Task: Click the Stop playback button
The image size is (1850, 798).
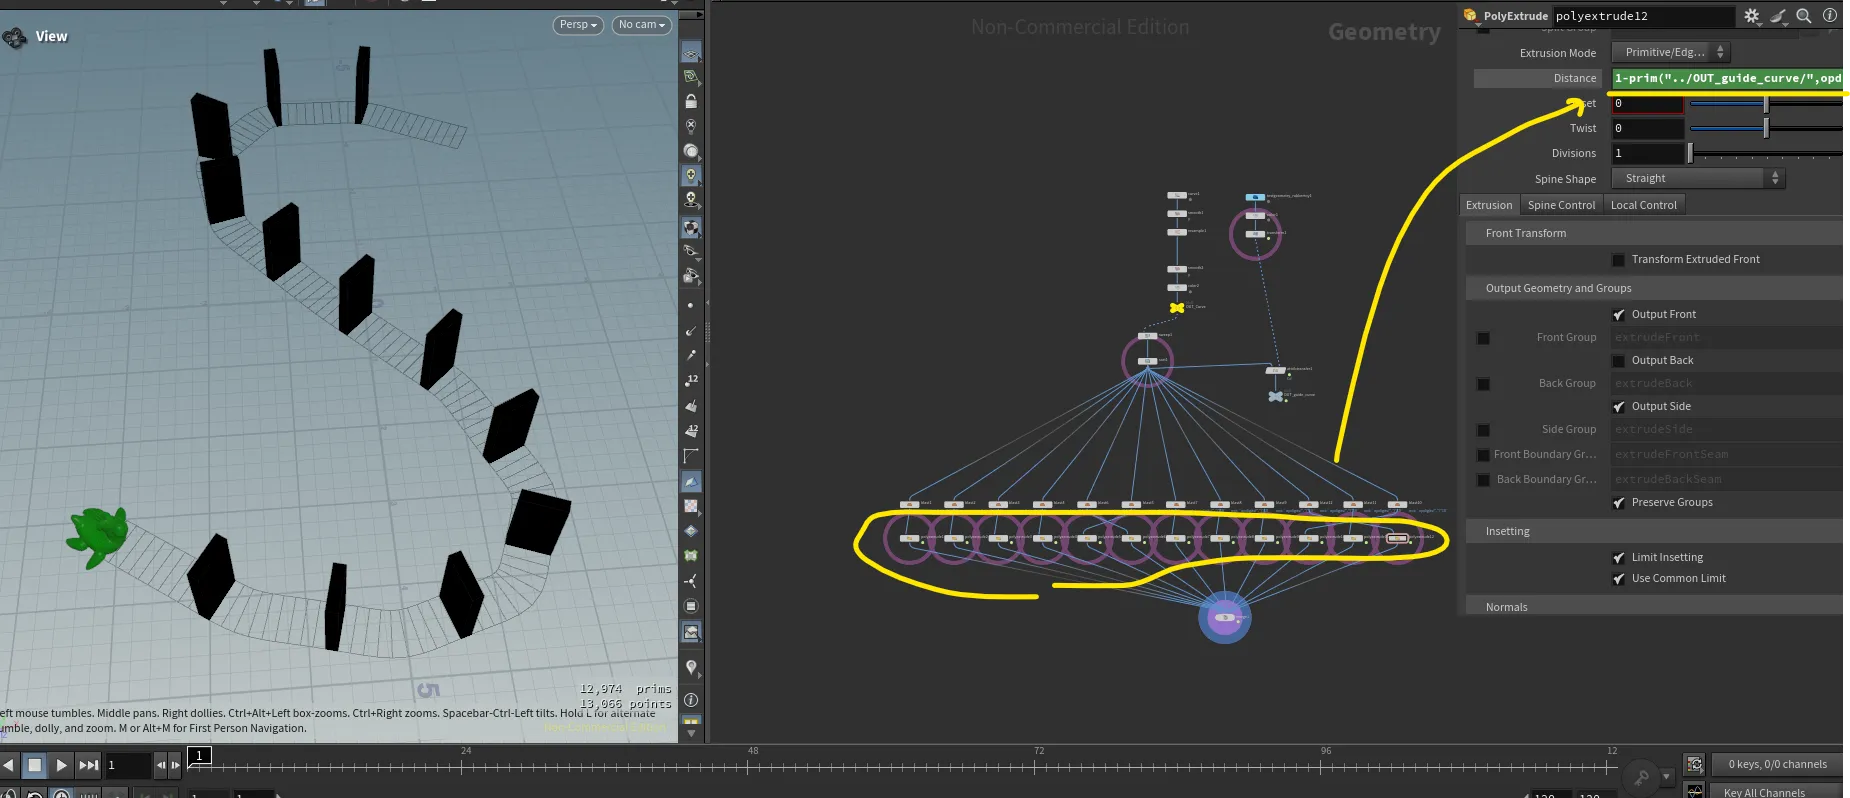Action: [34, 765]
